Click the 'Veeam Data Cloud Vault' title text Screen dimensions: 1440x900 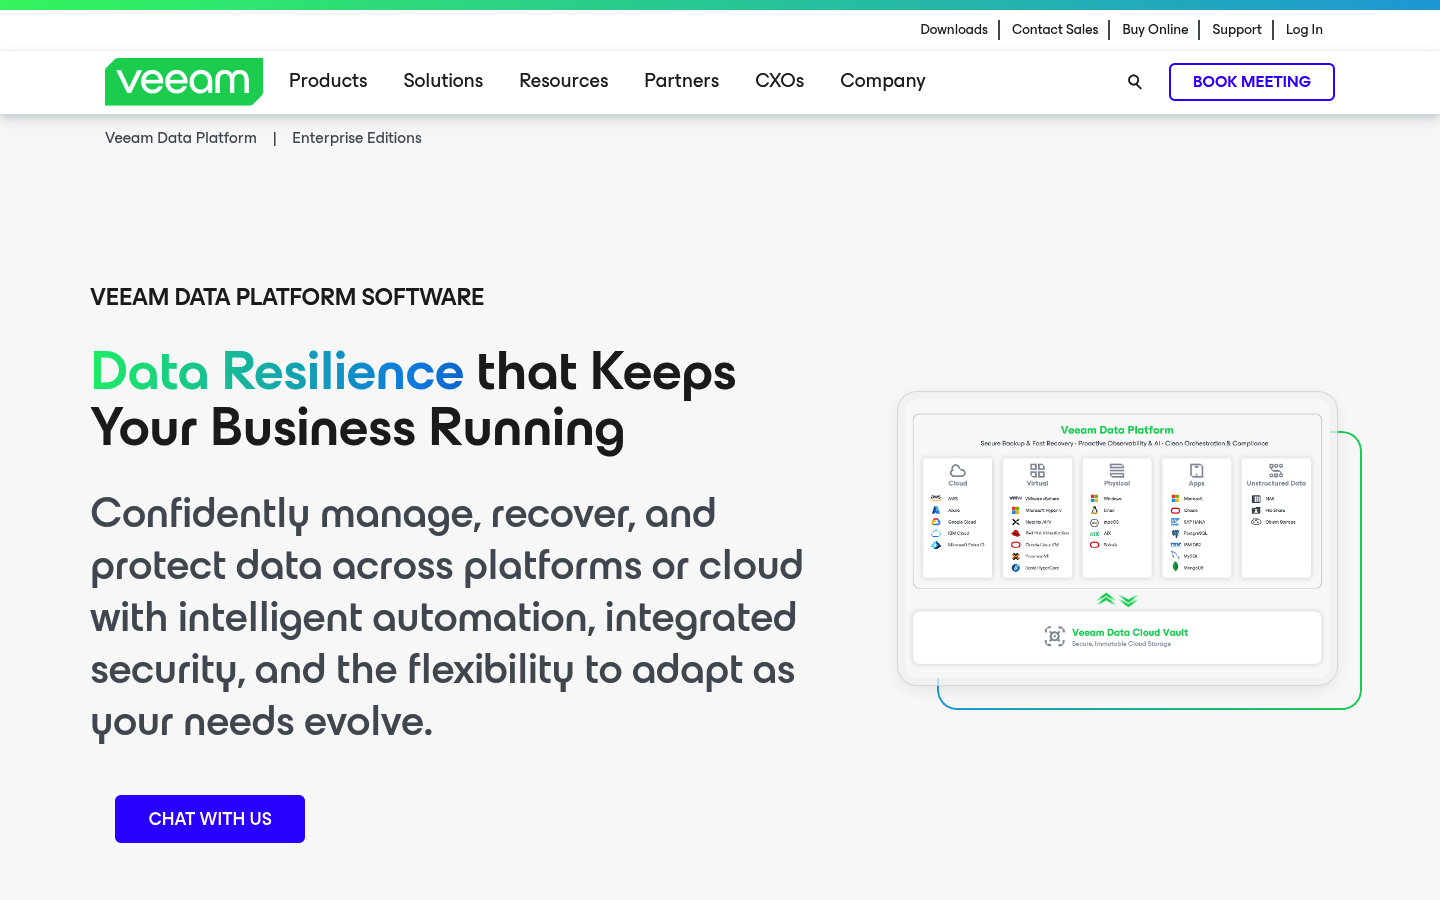coord(1130,632)
